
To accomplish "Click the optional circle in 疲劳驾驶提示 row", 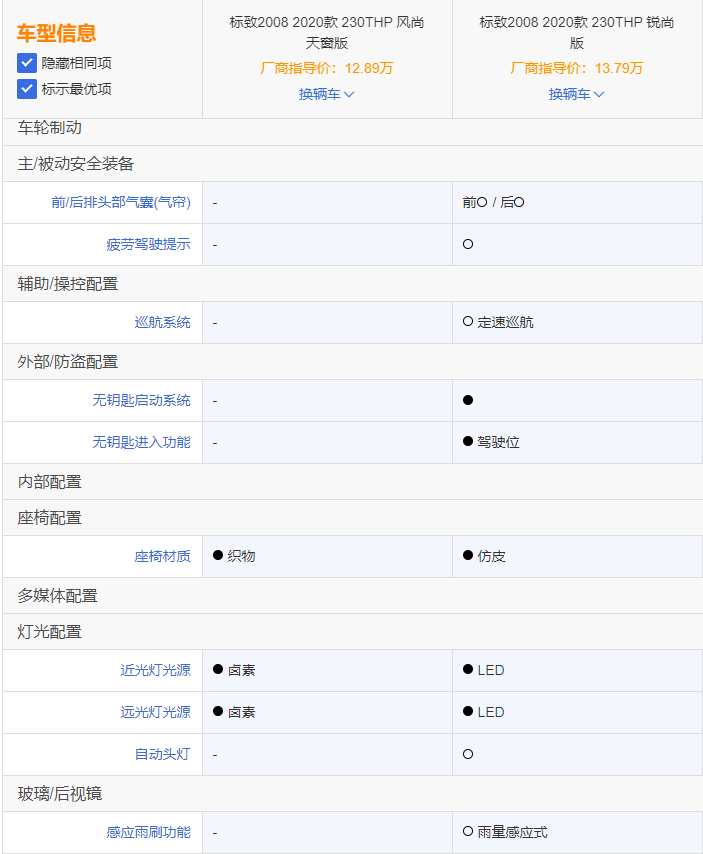I will 468,244.
